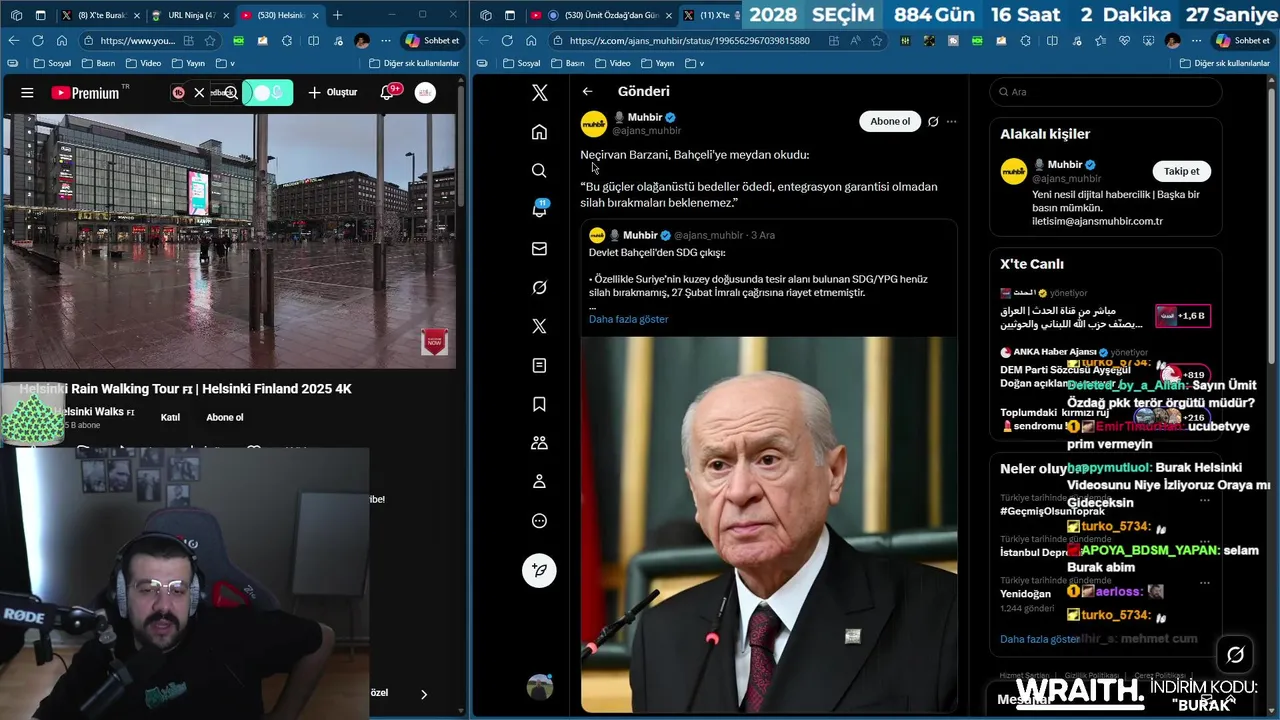Open More circle icon in X sidebar
Screen dimensions: 1280x720
click(539, 521)
